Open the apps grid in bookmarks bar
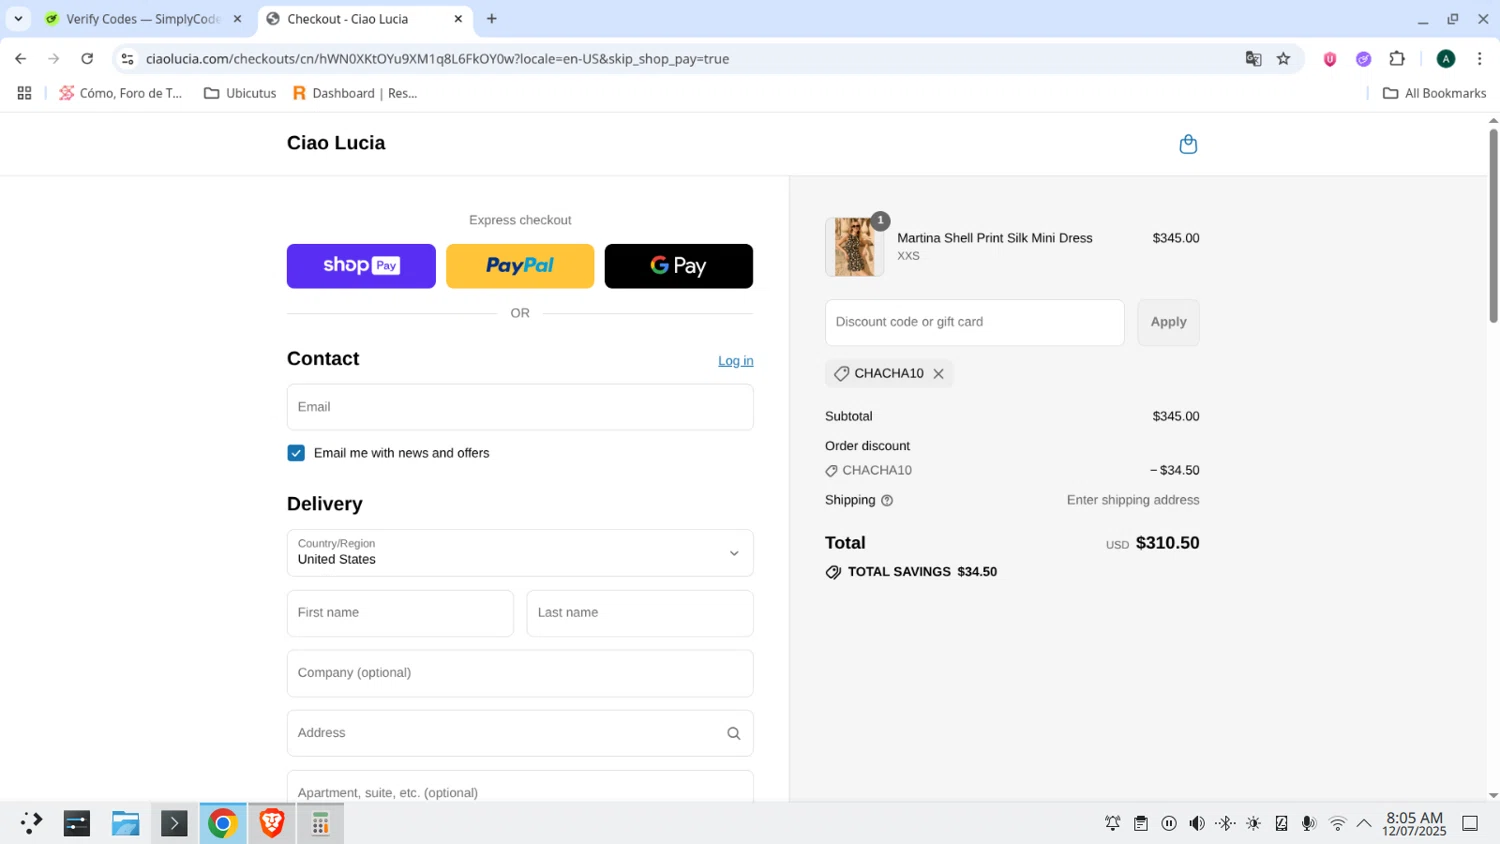This screenshot has height=844, width=1500. tap(25, 93)
